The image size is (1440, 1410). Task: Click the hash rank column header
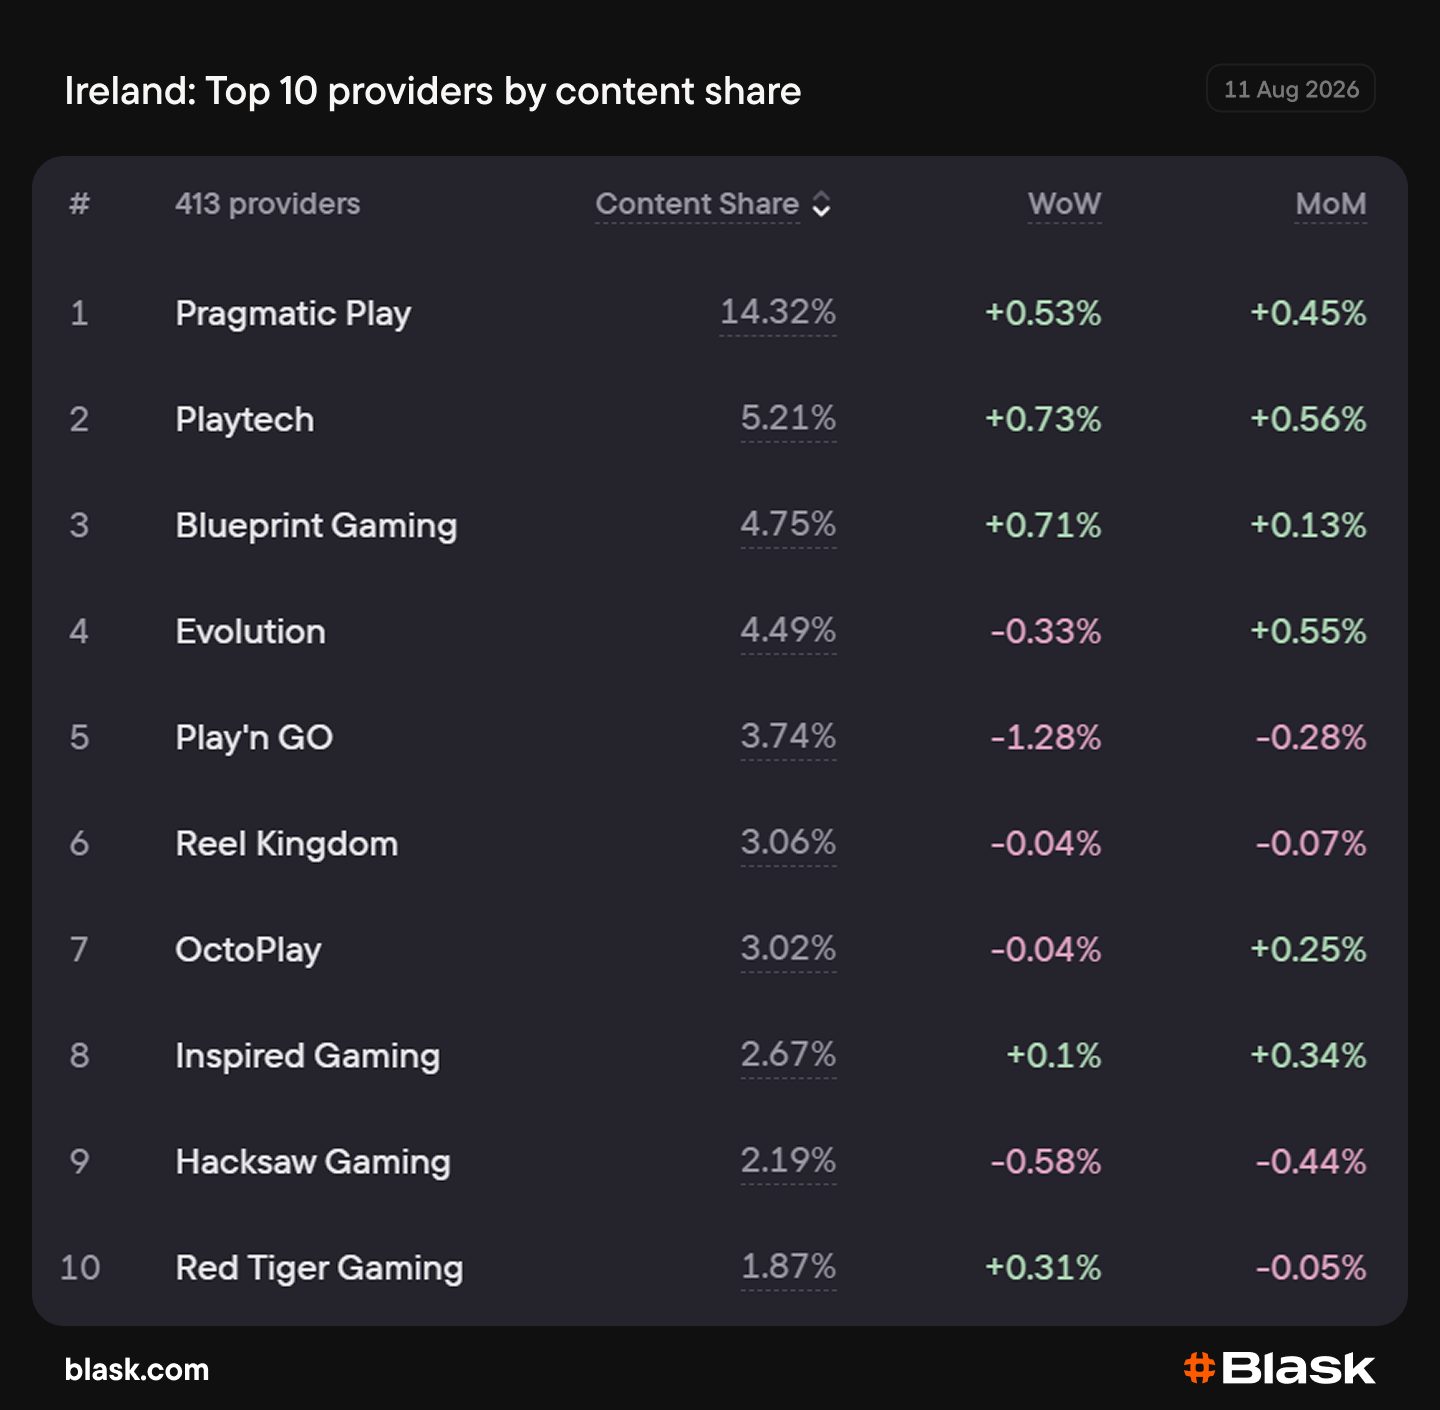point(79,204)
